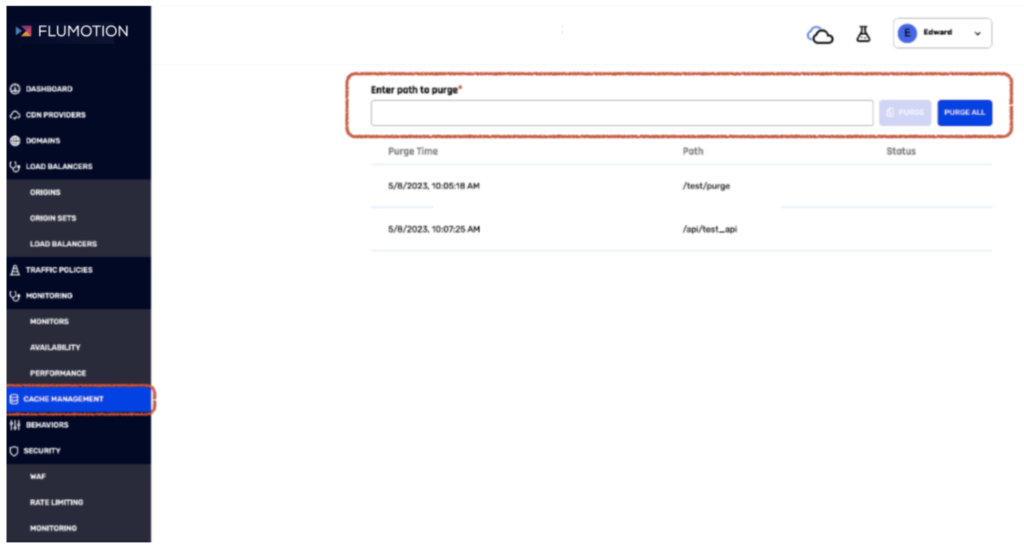The width and height of the screenshot is (1024, 552).
Task: Select the CDN Providers cloud icon
Action: point(15,115)
